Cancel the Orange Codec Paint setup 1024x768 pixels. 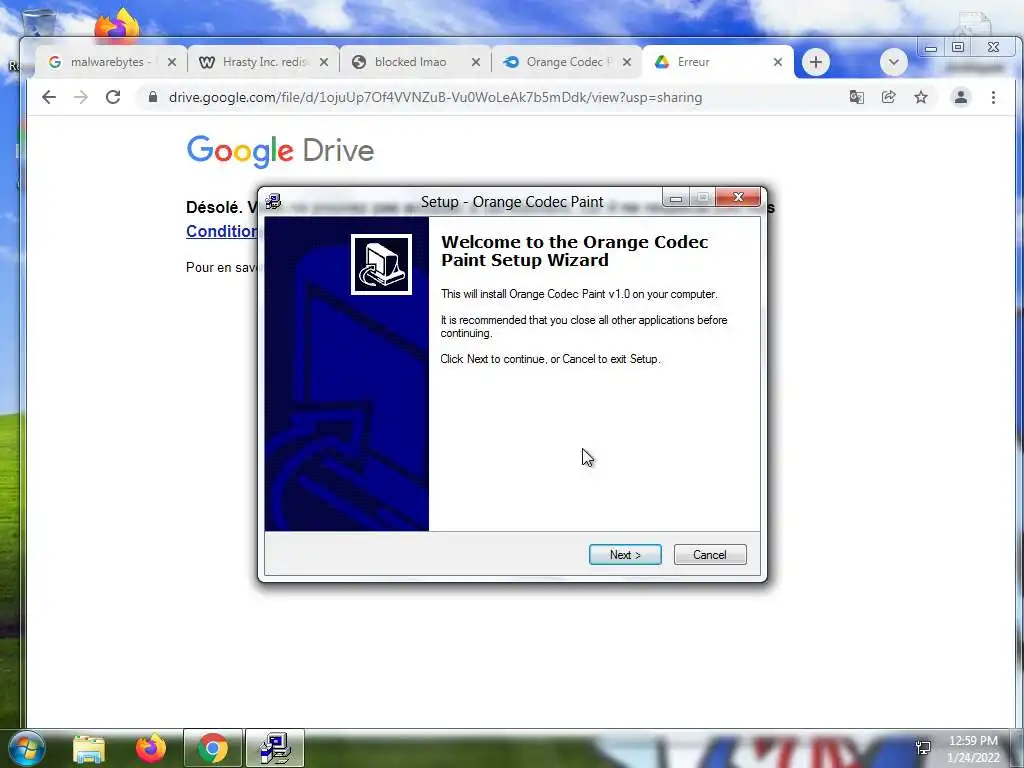click(710, 554)
